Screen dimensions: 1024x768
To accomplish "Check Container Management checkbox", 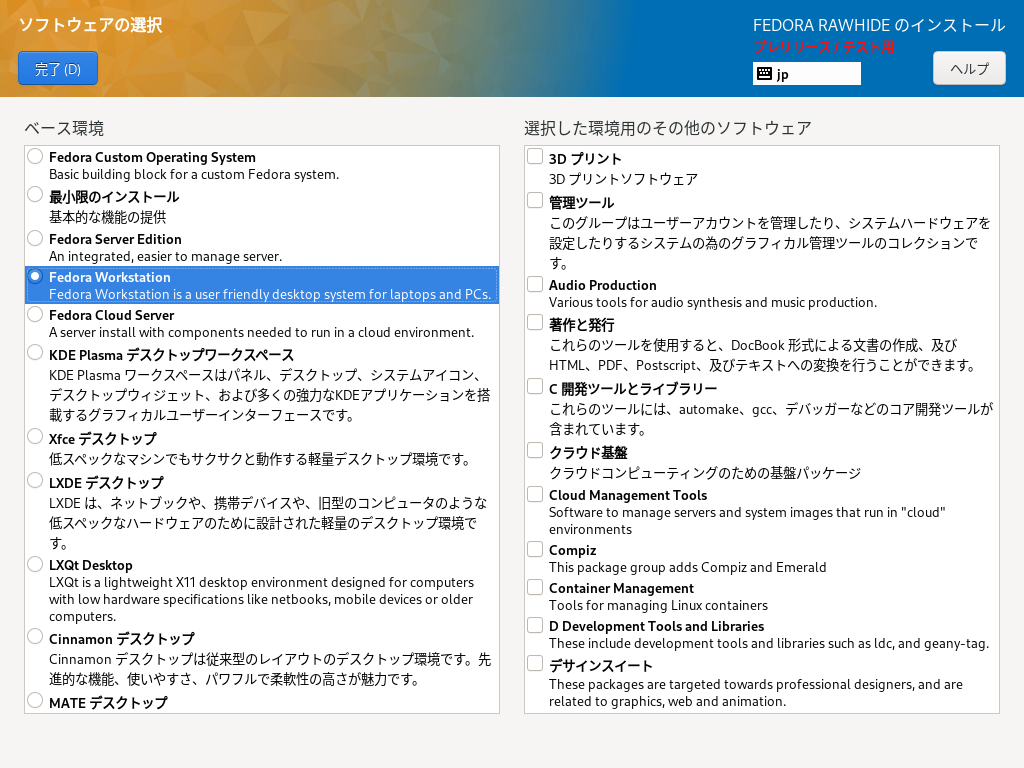I will coord(535,587).
